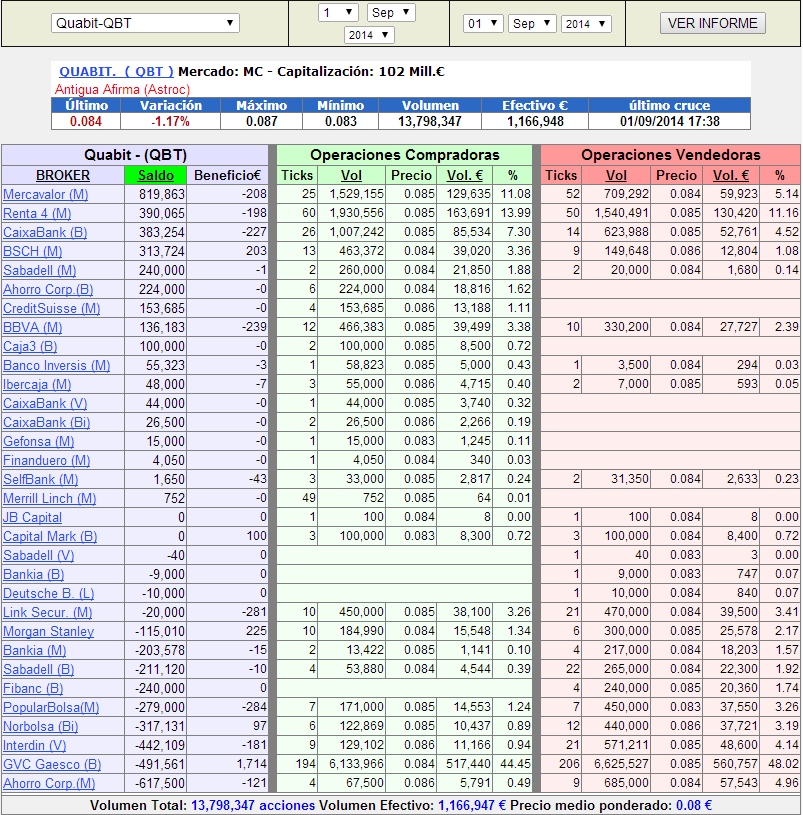The height and width of the screenshot is (815, 803).
Task: Open the end month Sep dropdown
Action: pyautogui.click(x=532, y=23)
